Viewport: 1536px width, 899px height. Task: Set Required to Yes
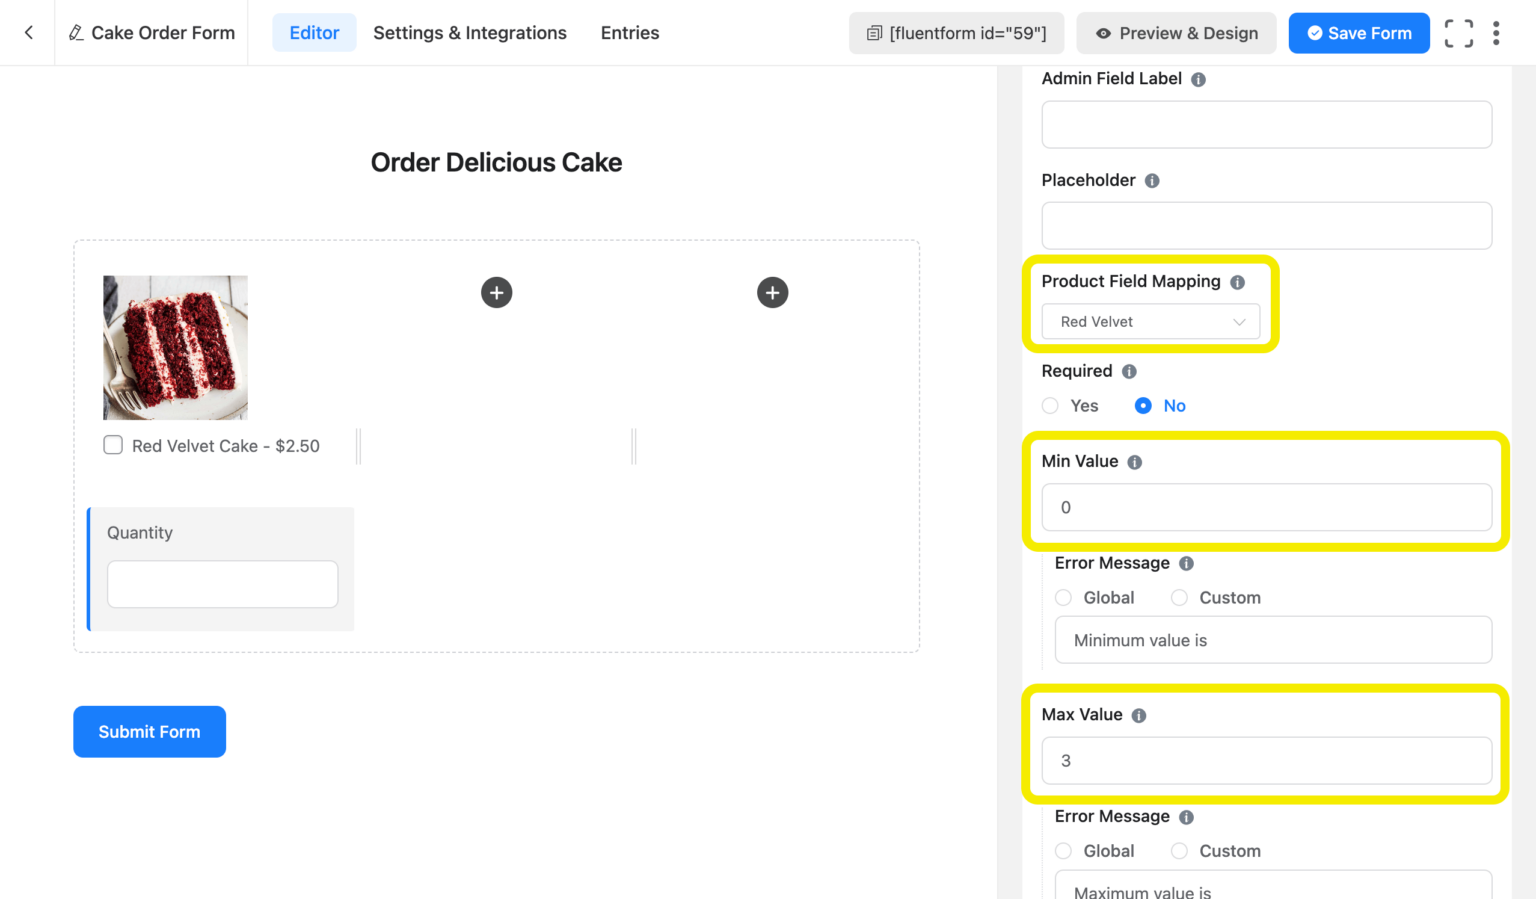pyautogui.click(x=1050, y=405)
